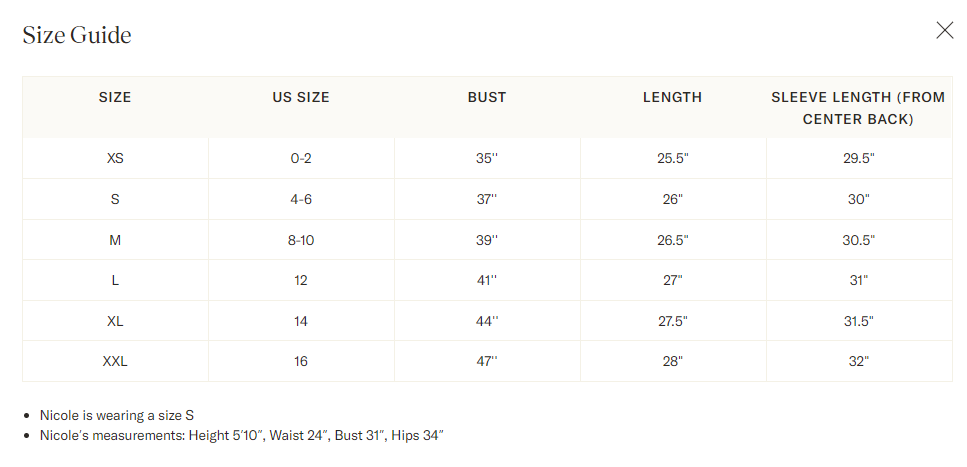Select the 0-2 US size cell

pyautogui.click(x=301, y=159)
